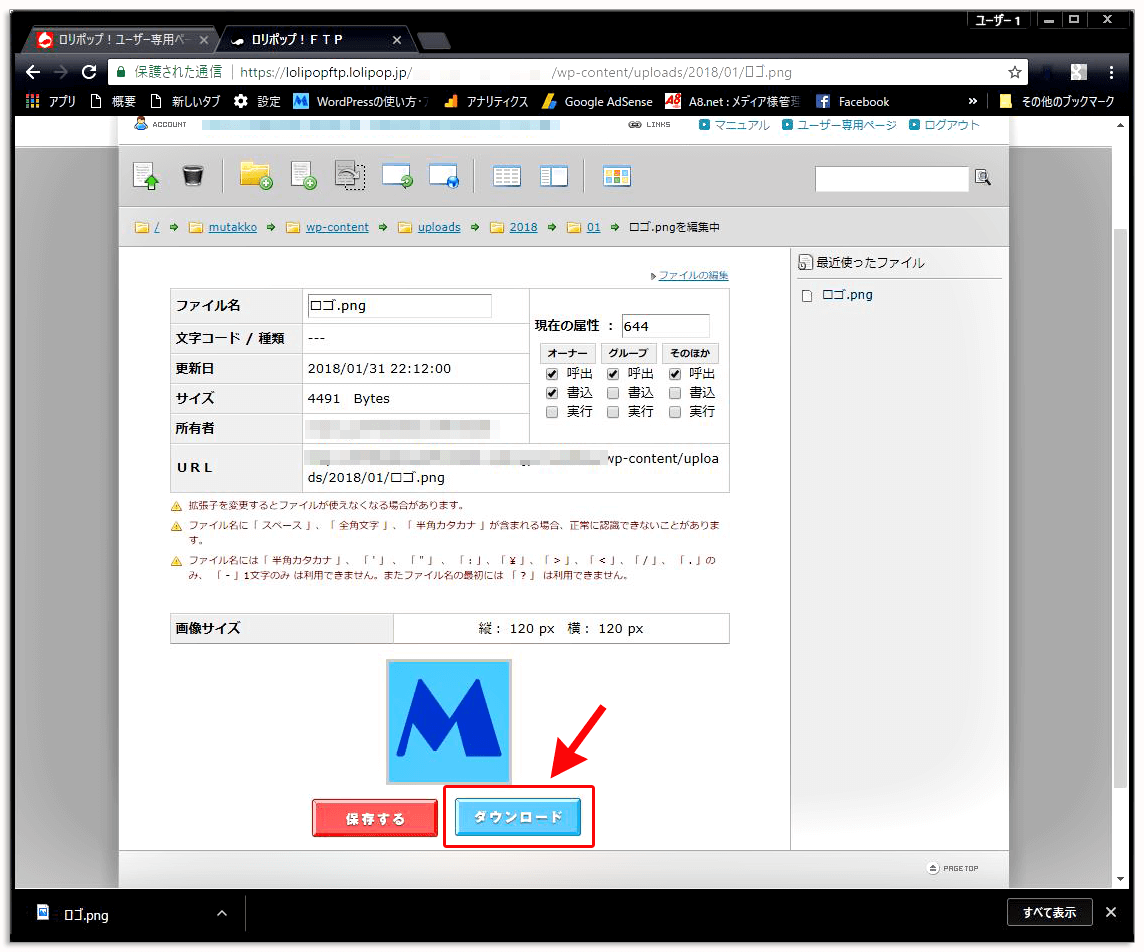Open the uploads folder breadcrumb link
The height and width of the screenshot is (952, 1144).
point(439,227)
